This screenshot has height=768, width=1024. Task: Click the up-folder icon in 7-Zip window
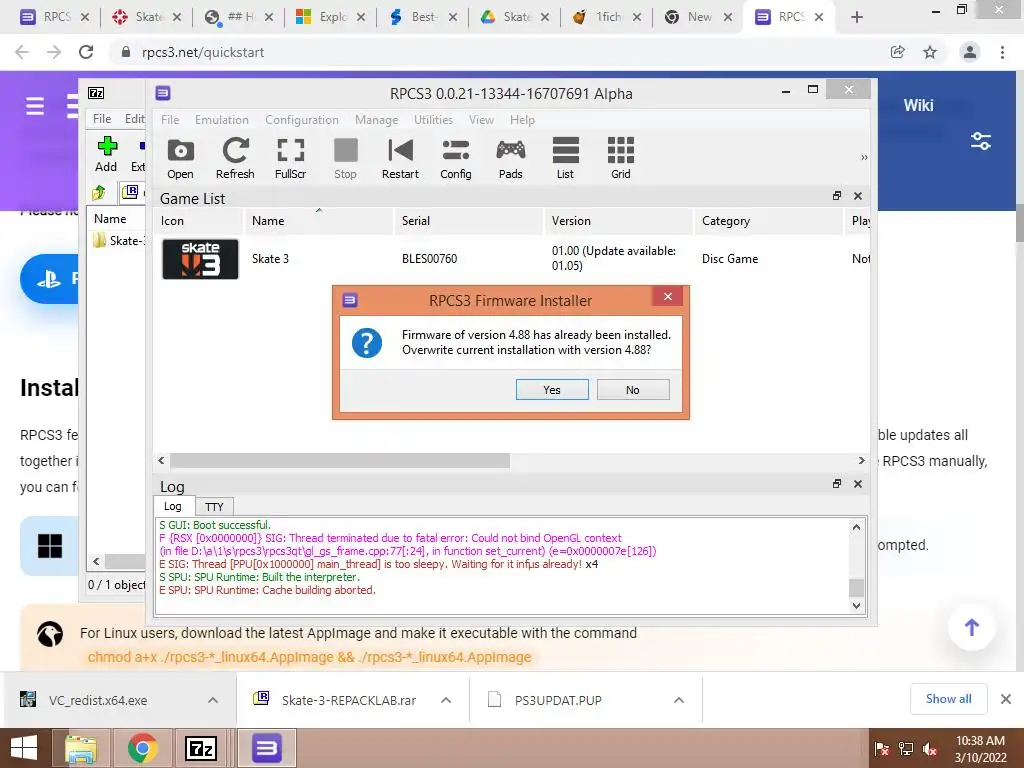point(99,192)
